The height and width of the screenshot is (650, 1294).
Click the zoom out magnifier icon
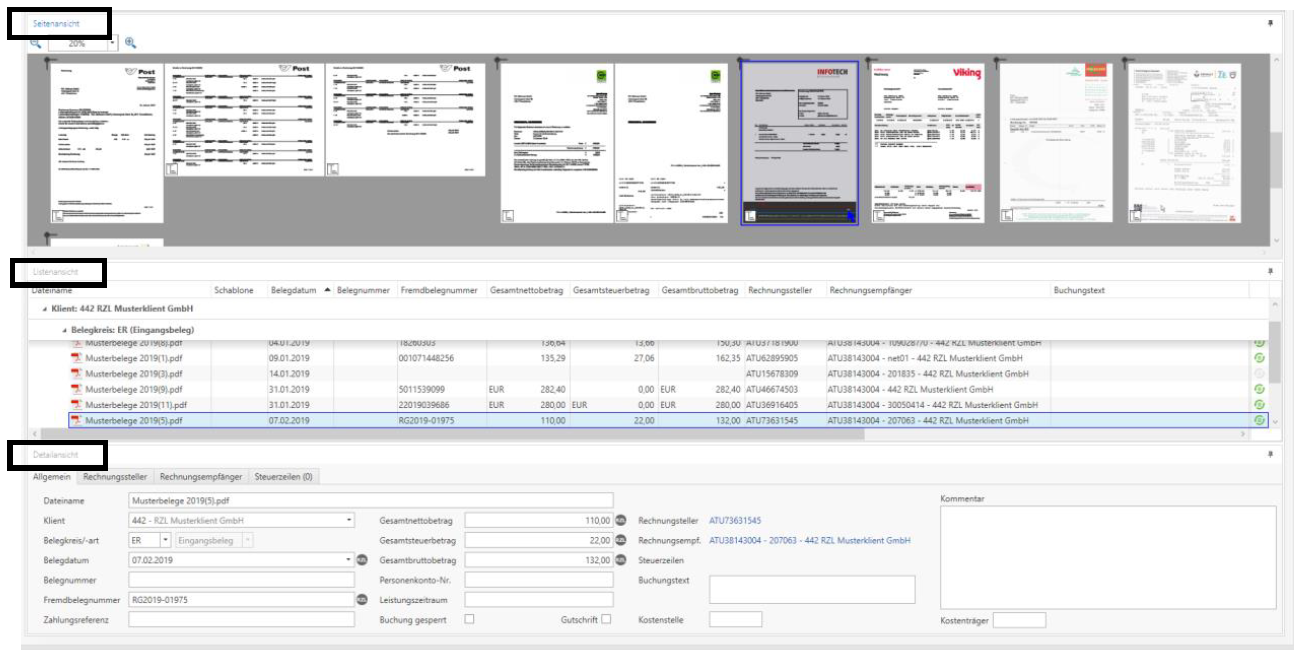coord(35,44)
